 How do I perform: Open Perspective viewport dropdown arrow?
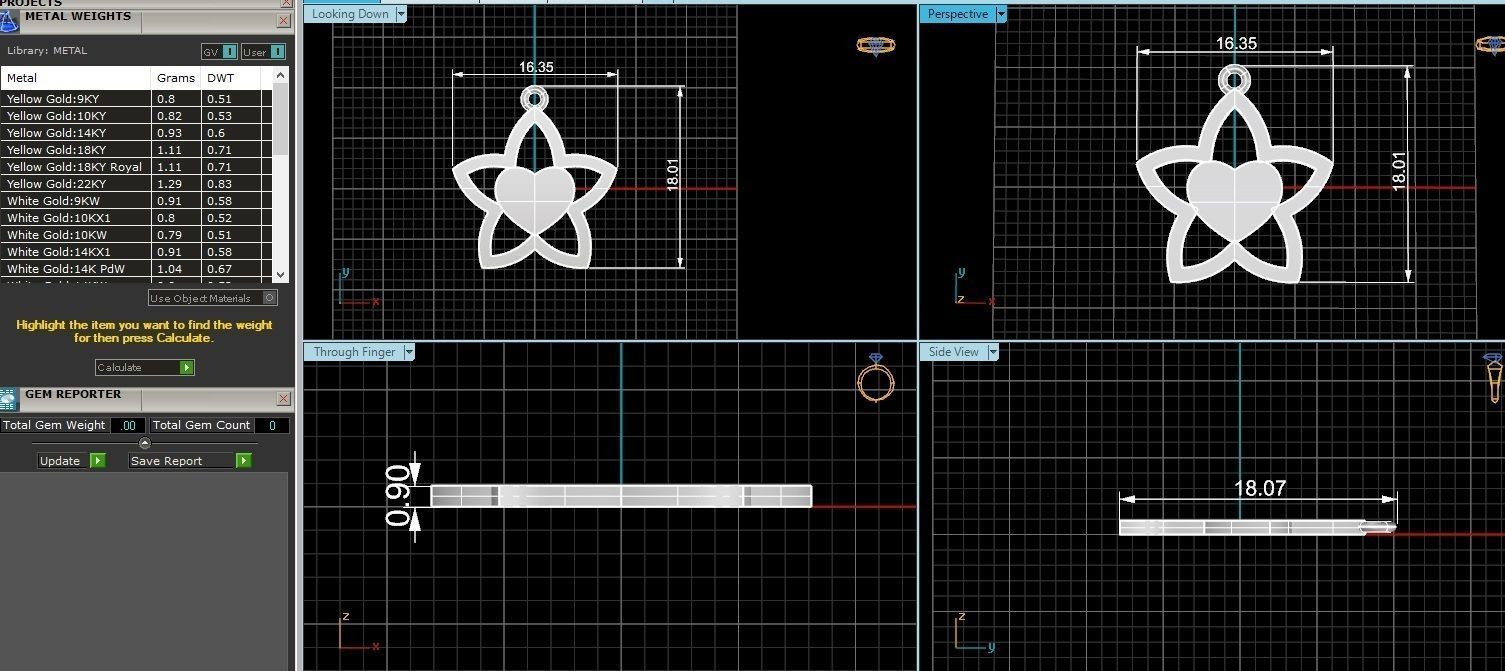1001,14
